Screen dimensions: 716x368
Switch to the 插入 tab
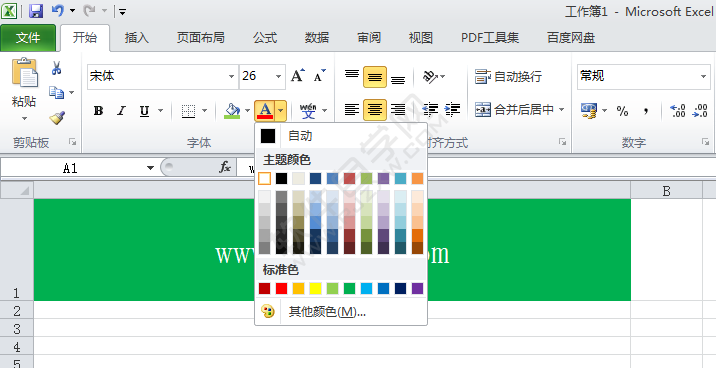pyautogui.click(x=137, y=37)
